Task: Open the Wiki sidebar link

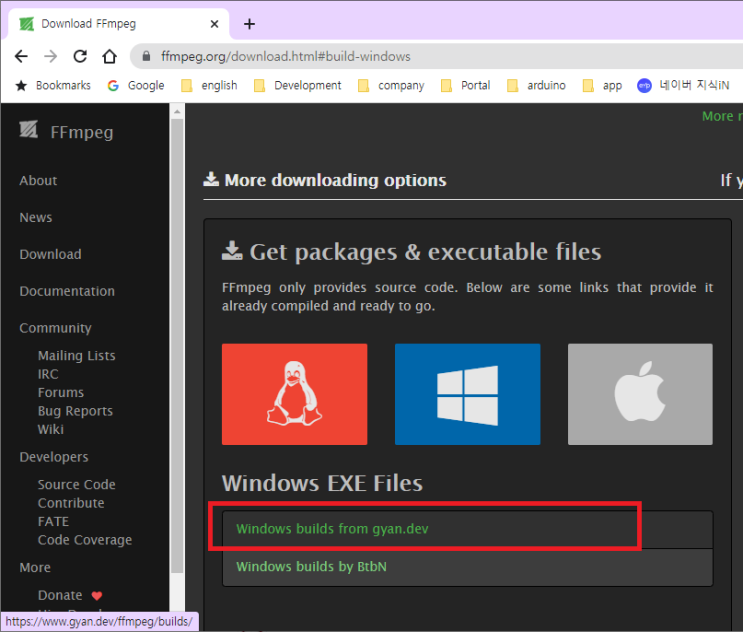Action: [x=51, y=429]
